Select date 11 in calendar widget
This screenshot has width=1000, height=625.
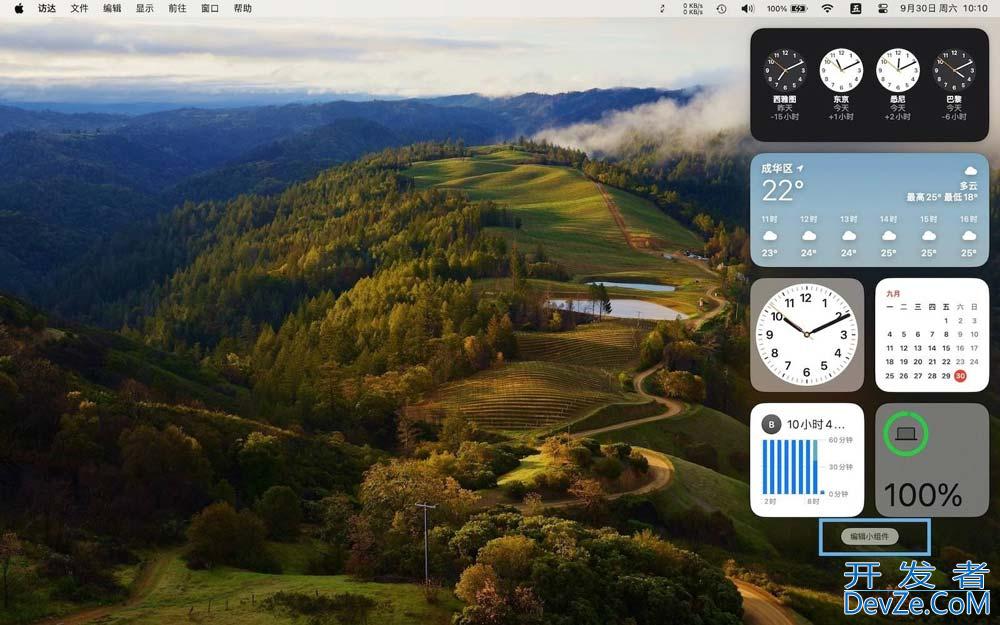pos(890,348)
